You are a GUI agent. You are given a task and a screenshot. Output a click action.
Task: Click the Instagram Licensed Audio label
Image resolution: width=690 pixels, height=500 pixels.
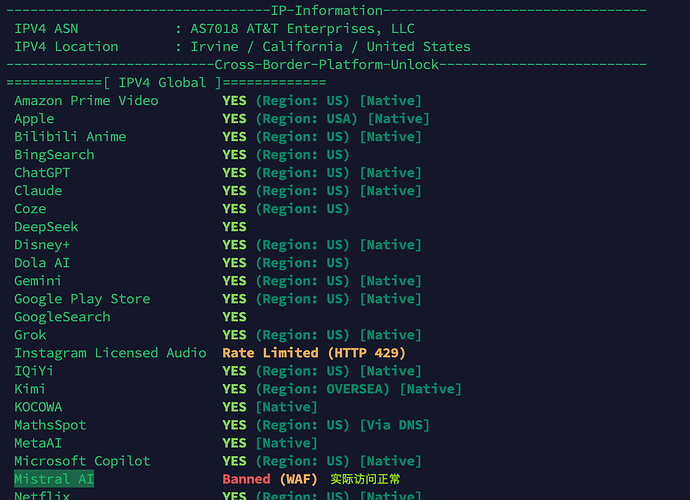[x=110, y=353]
